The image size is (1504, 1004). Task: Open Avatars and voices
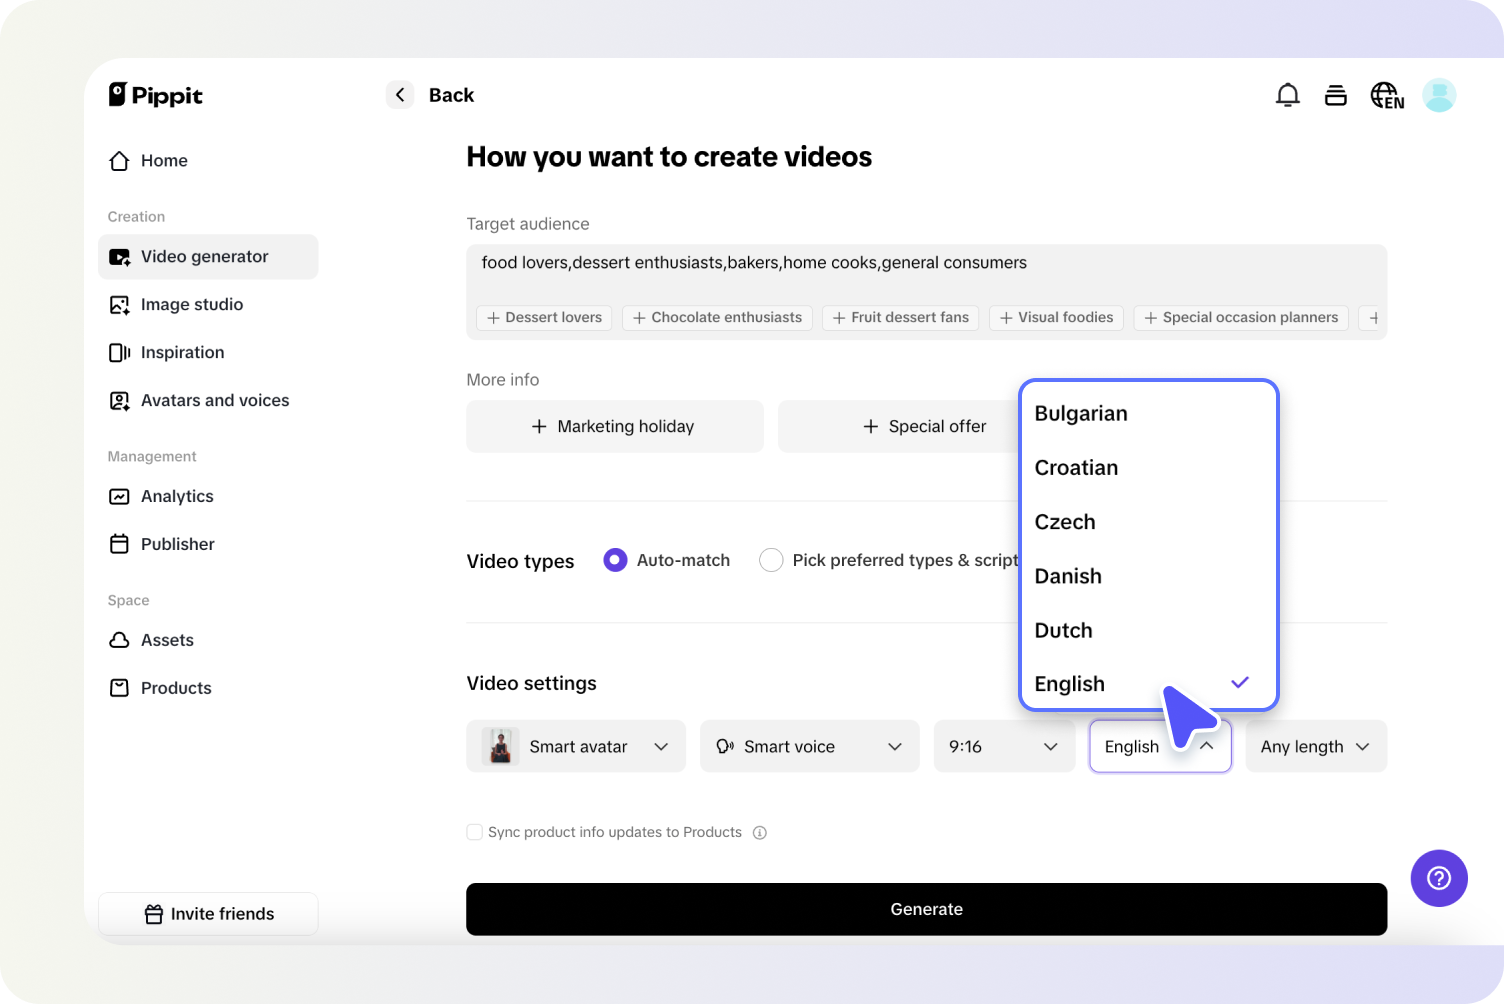[214, 400]
